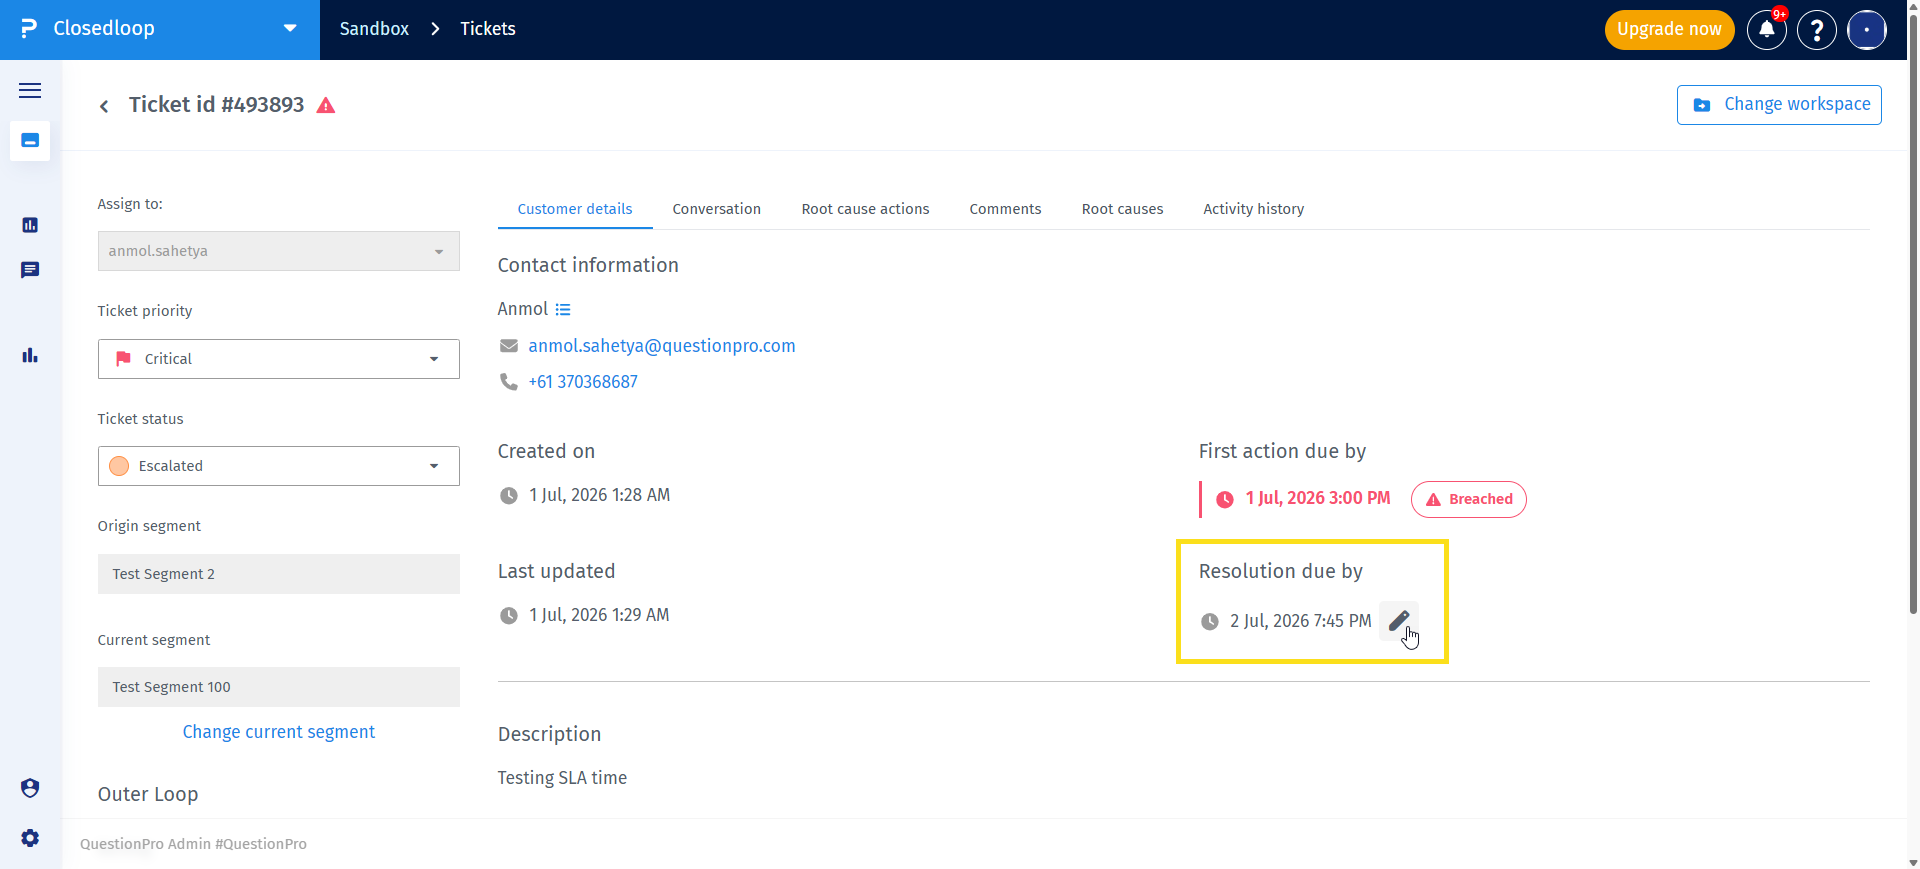Go back using the arrow beside Ticket id
1920x869 pixels.
[x=104, y=106]
